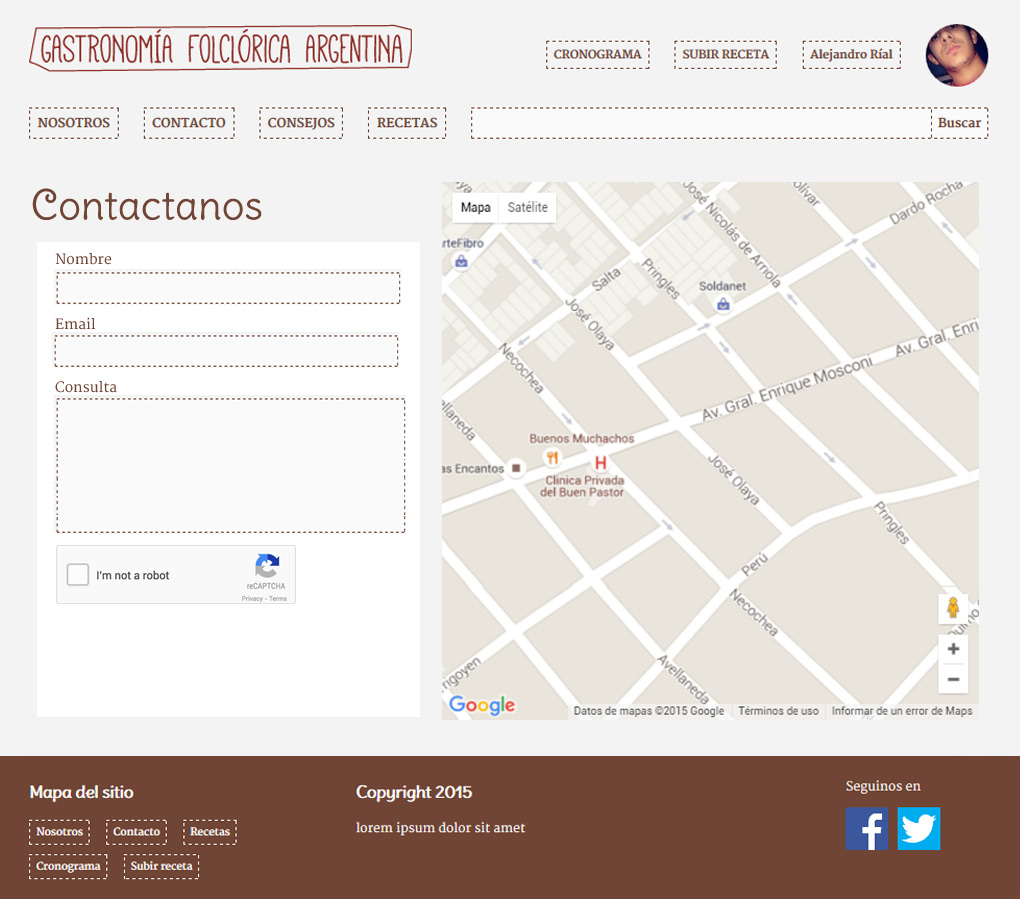Click the Soldanet shop marker on map
The width and height of the screenshot is (1020, 899).
[723, 304]
